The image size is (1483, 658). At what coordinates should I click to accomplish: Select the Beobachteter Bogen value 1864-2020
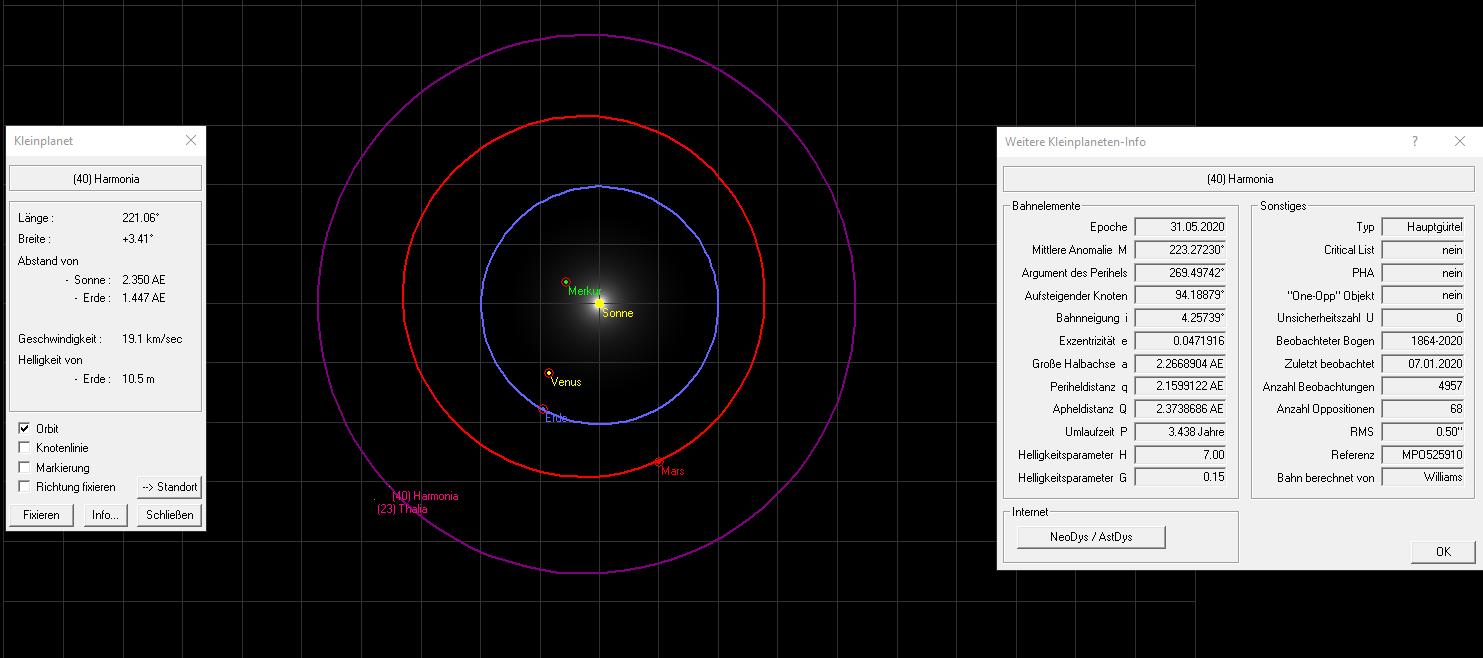(1423, 341)
